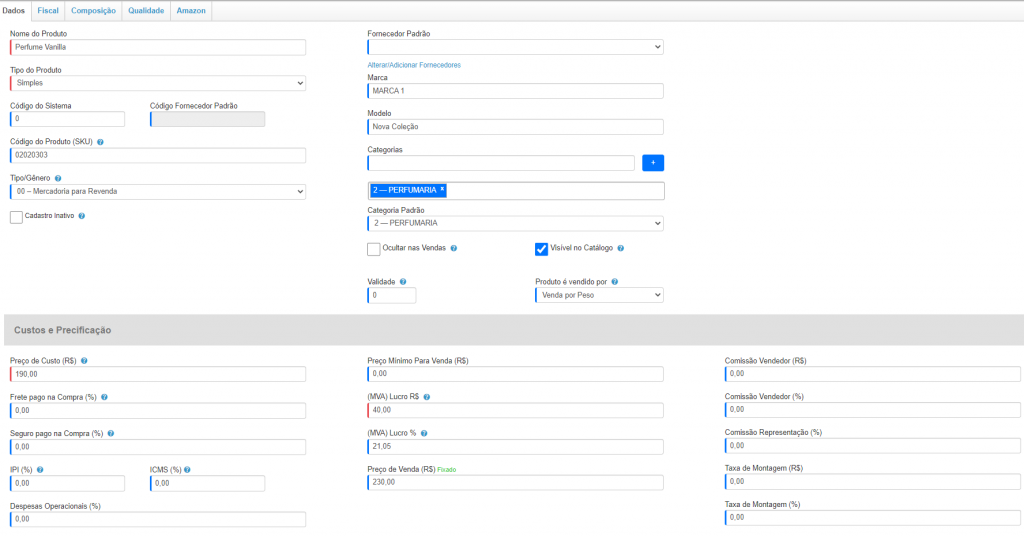The height and width of the screenshot is (537, 1024).
Task: Open the Amazon tab
Action: point(191,10)
